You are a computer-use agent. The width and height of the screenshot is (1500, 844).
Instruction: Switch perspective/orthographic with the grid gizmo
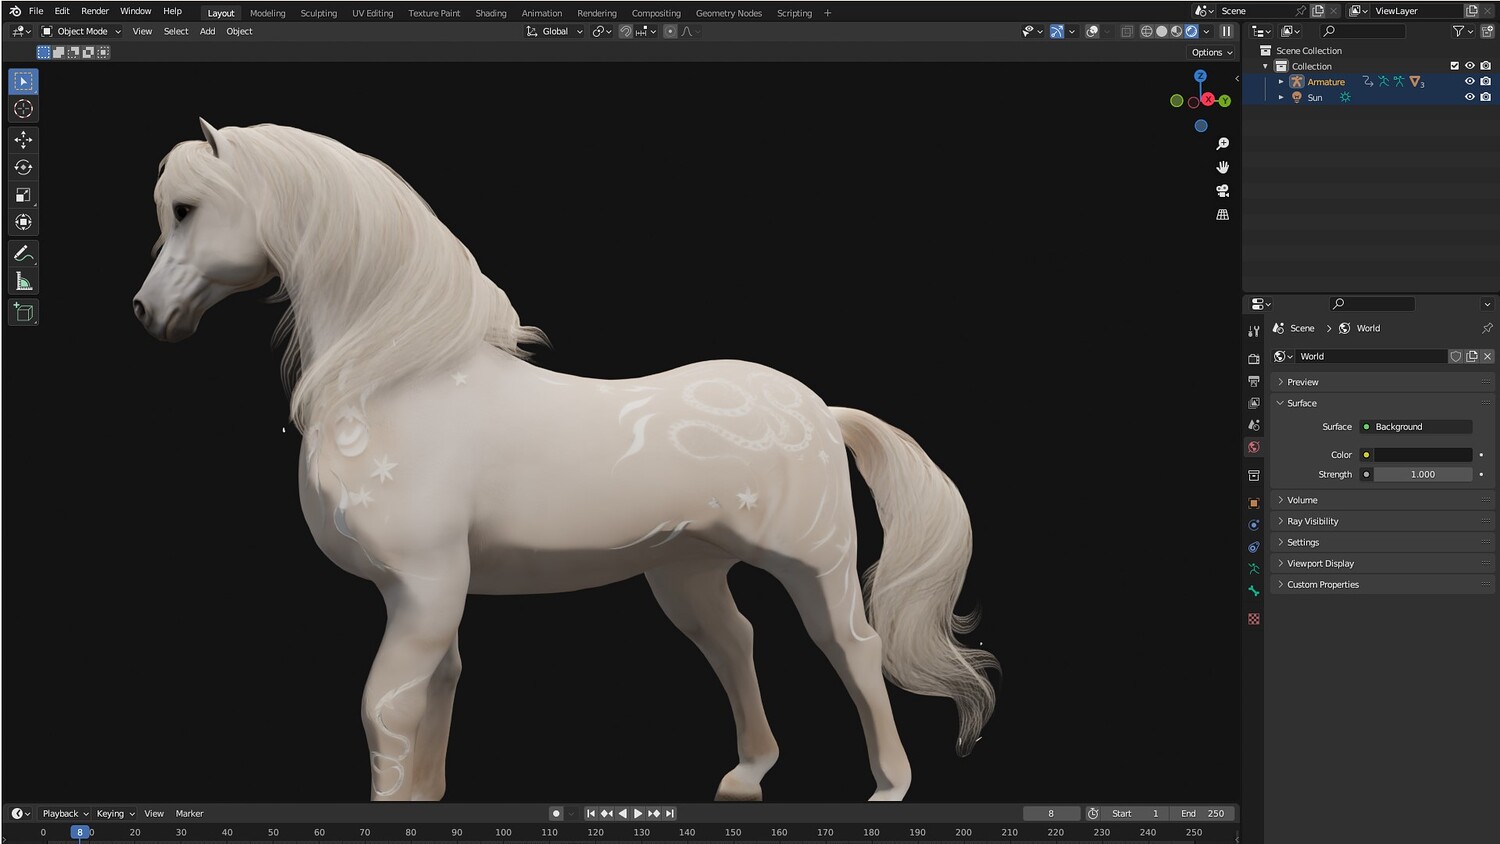pos(1222,215)
